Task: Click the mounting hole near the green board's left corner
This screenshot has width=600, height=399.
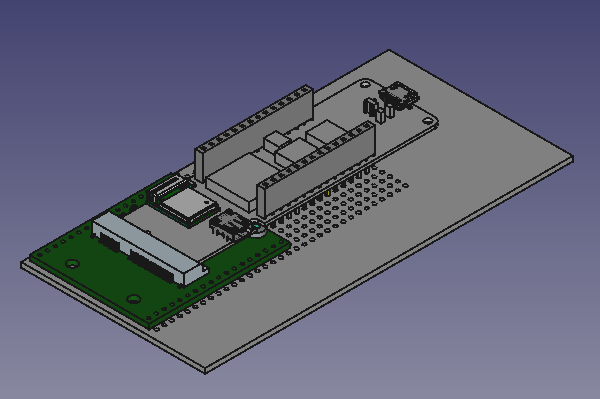Action: (72, 263)
